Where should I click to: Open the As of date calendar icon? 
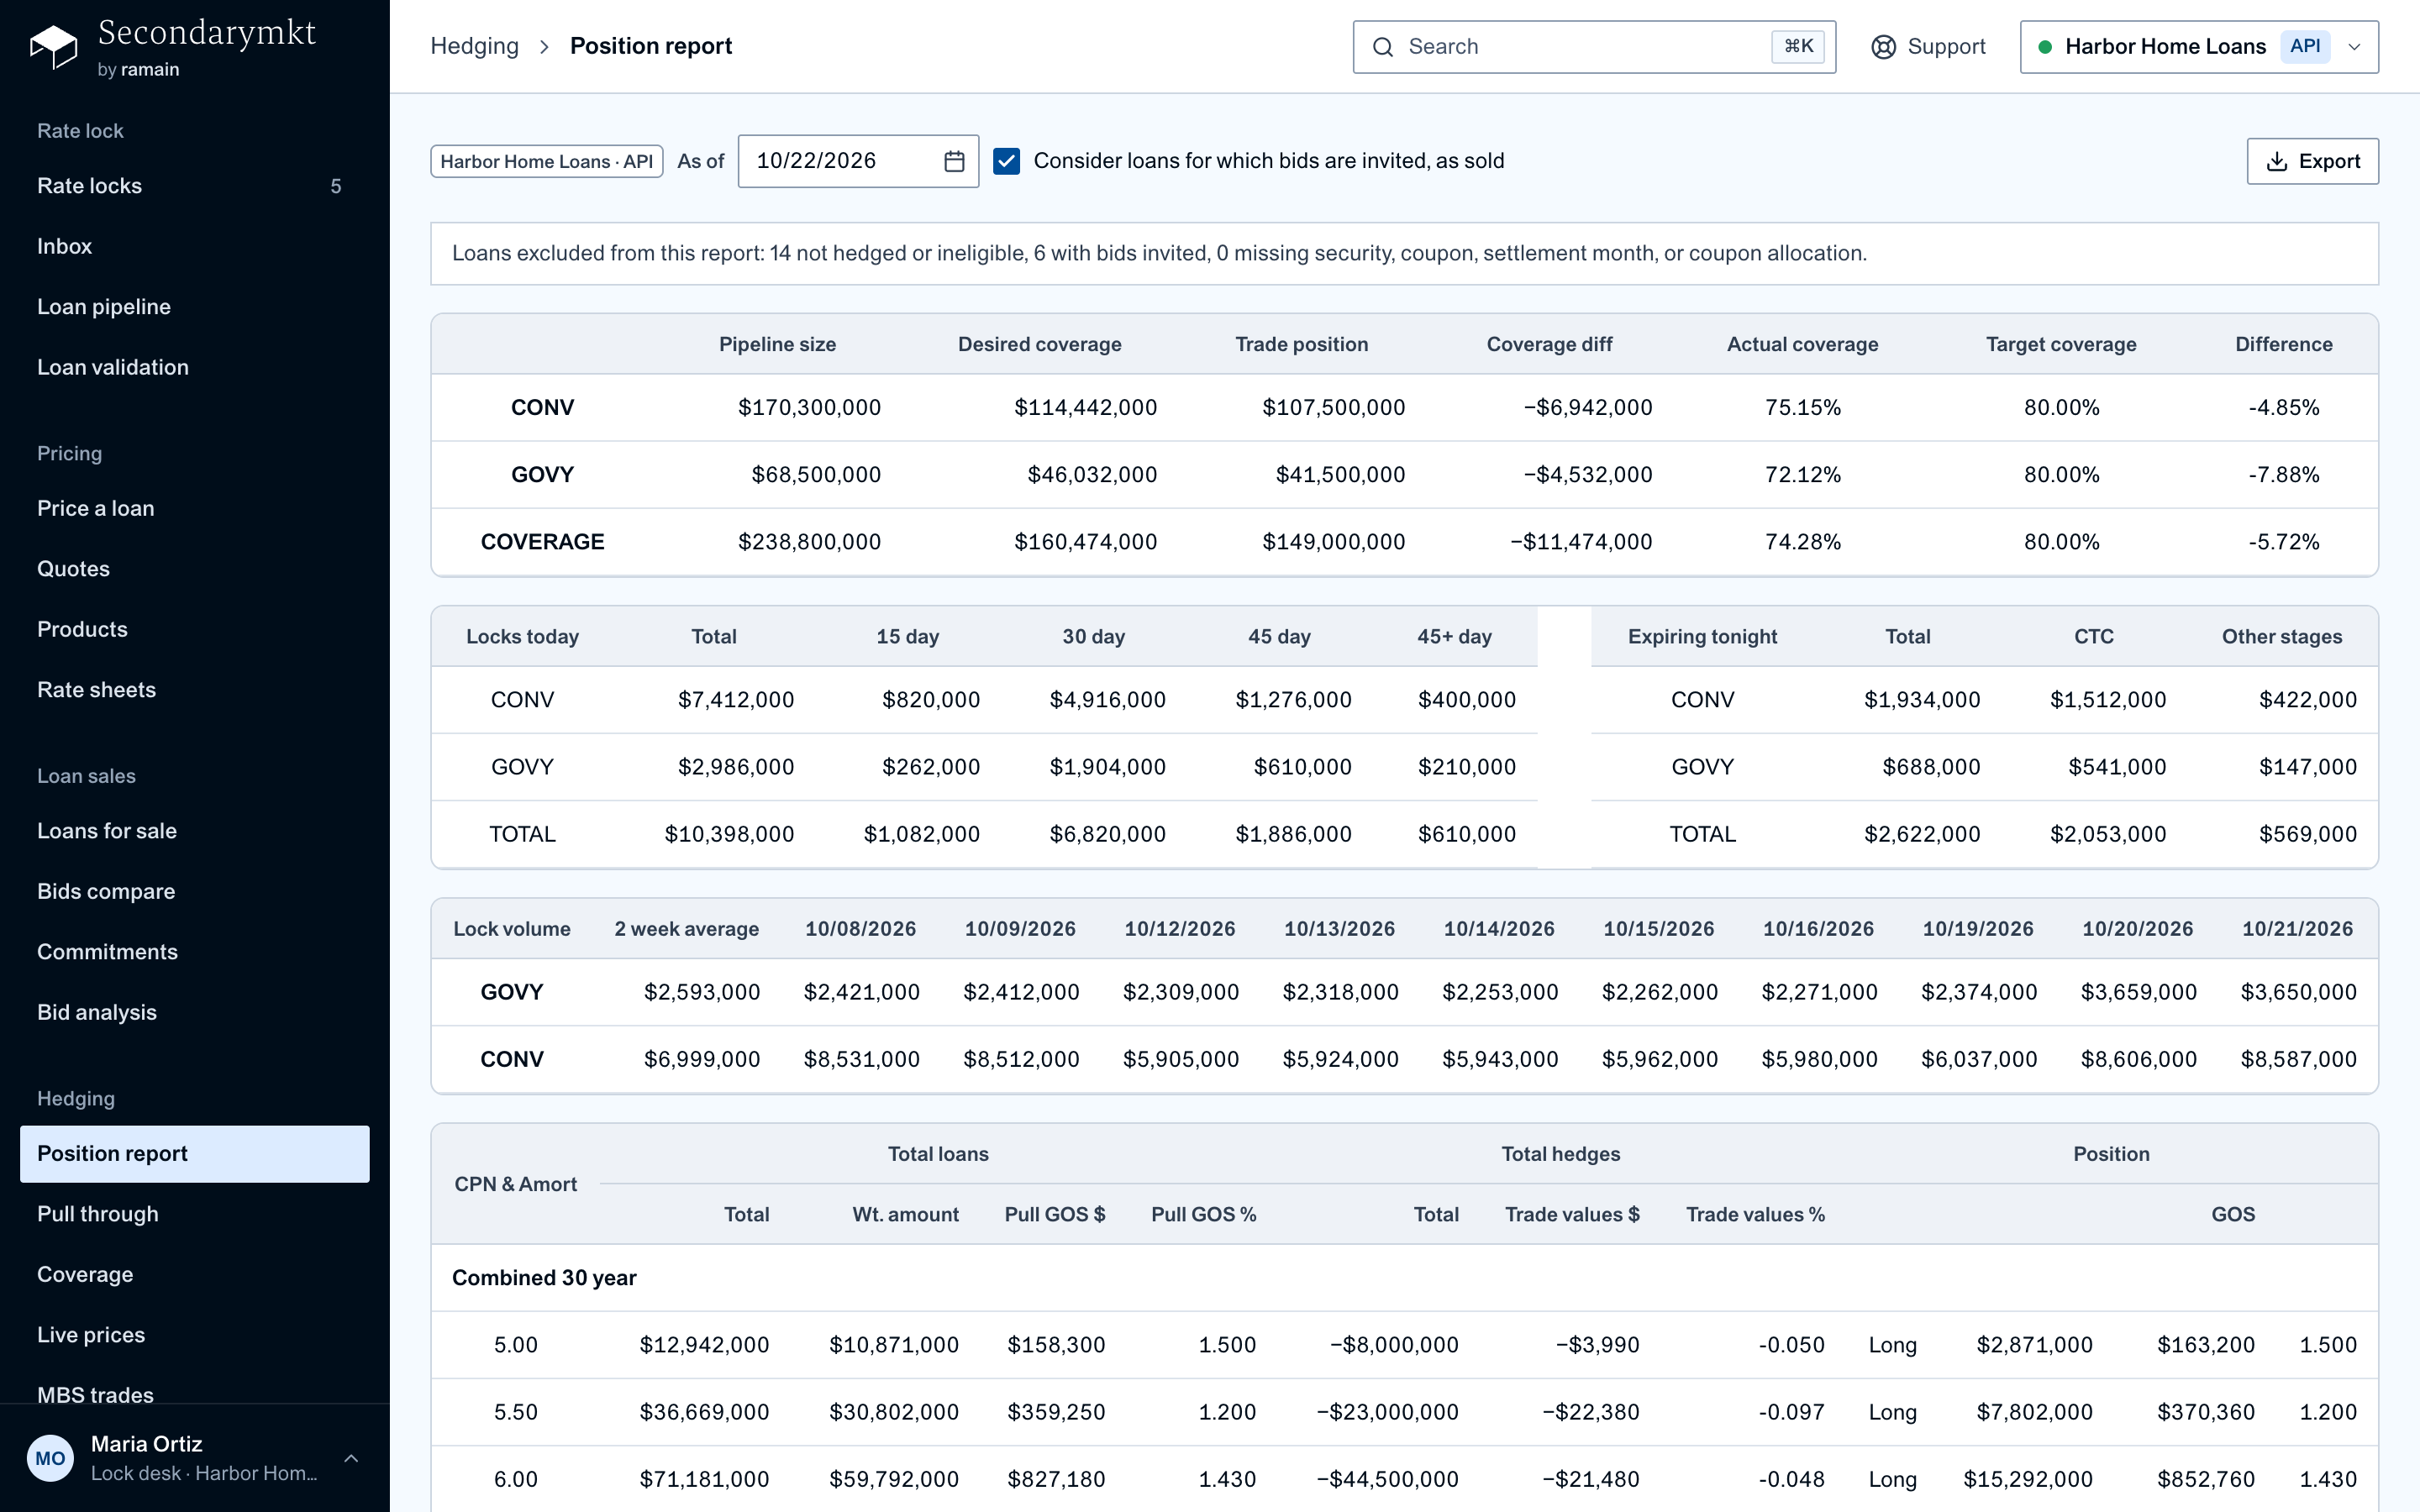[x=954, y=161]
